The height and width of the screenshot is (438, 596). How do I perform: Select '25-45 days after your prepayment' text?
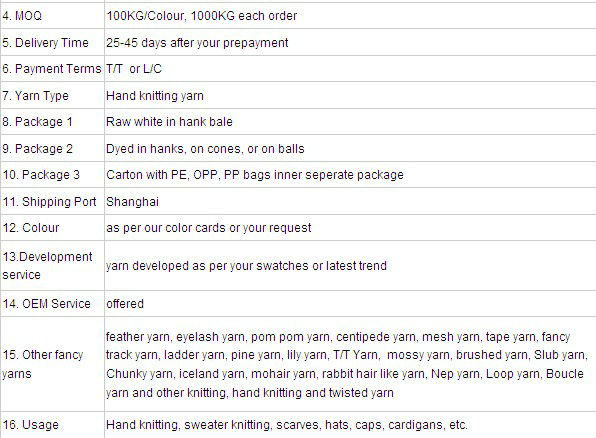coord(197,43)
